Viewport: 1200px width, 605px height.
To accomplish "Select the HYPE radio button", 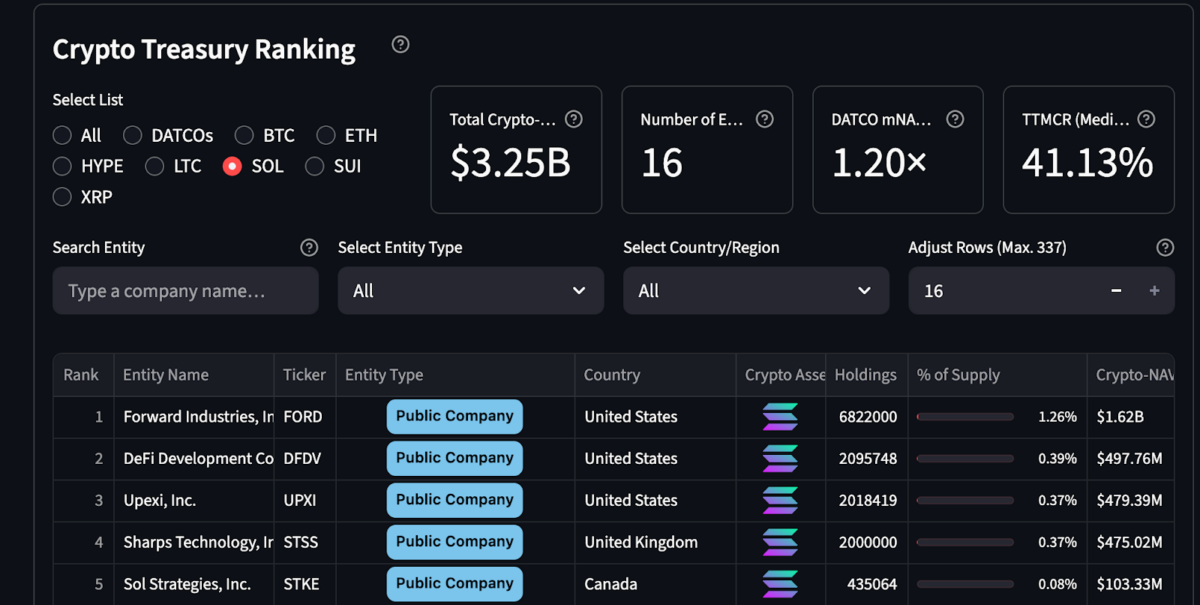I will tap(62, 166).
